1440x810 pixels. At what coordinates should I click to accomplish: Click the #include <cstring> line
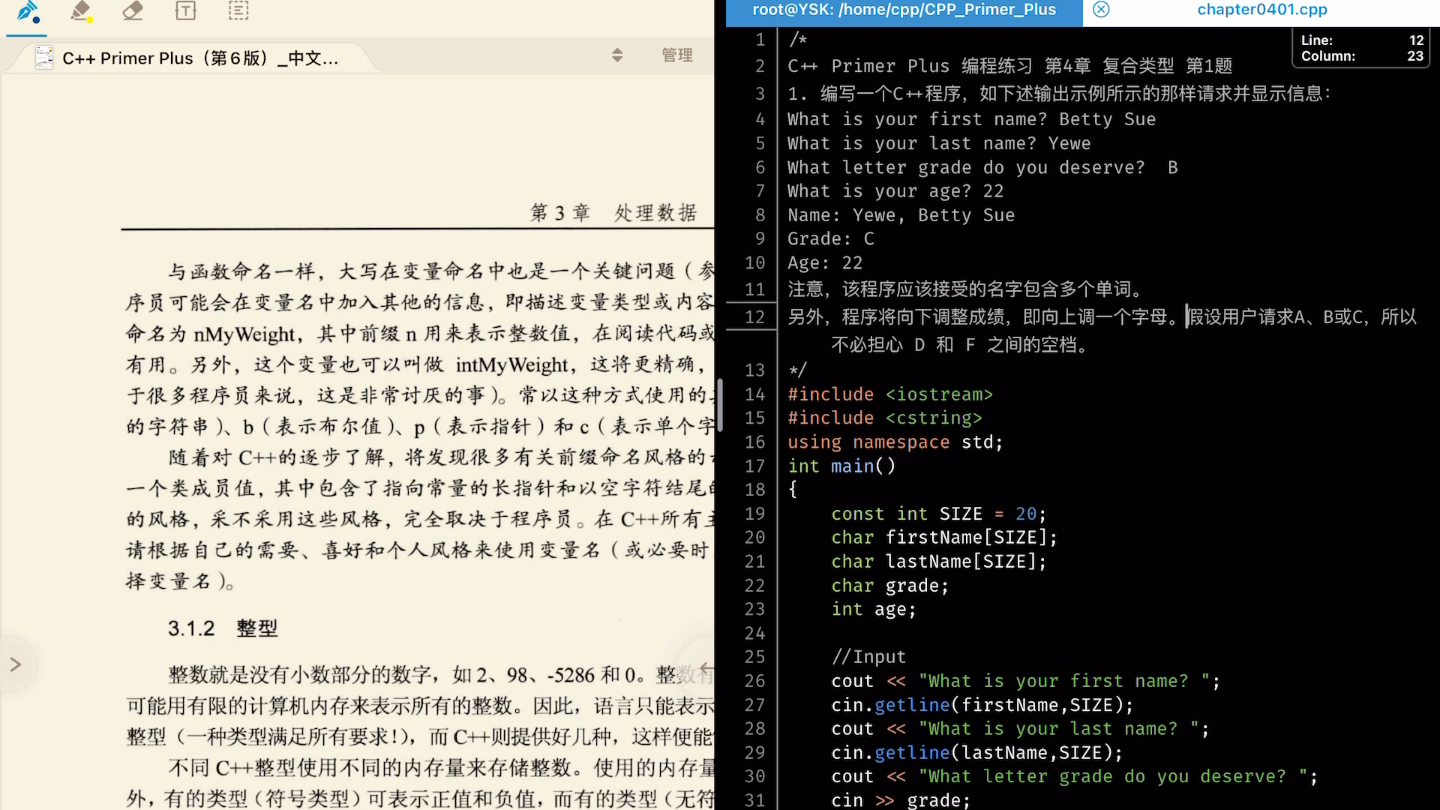[x=885, y=418]
